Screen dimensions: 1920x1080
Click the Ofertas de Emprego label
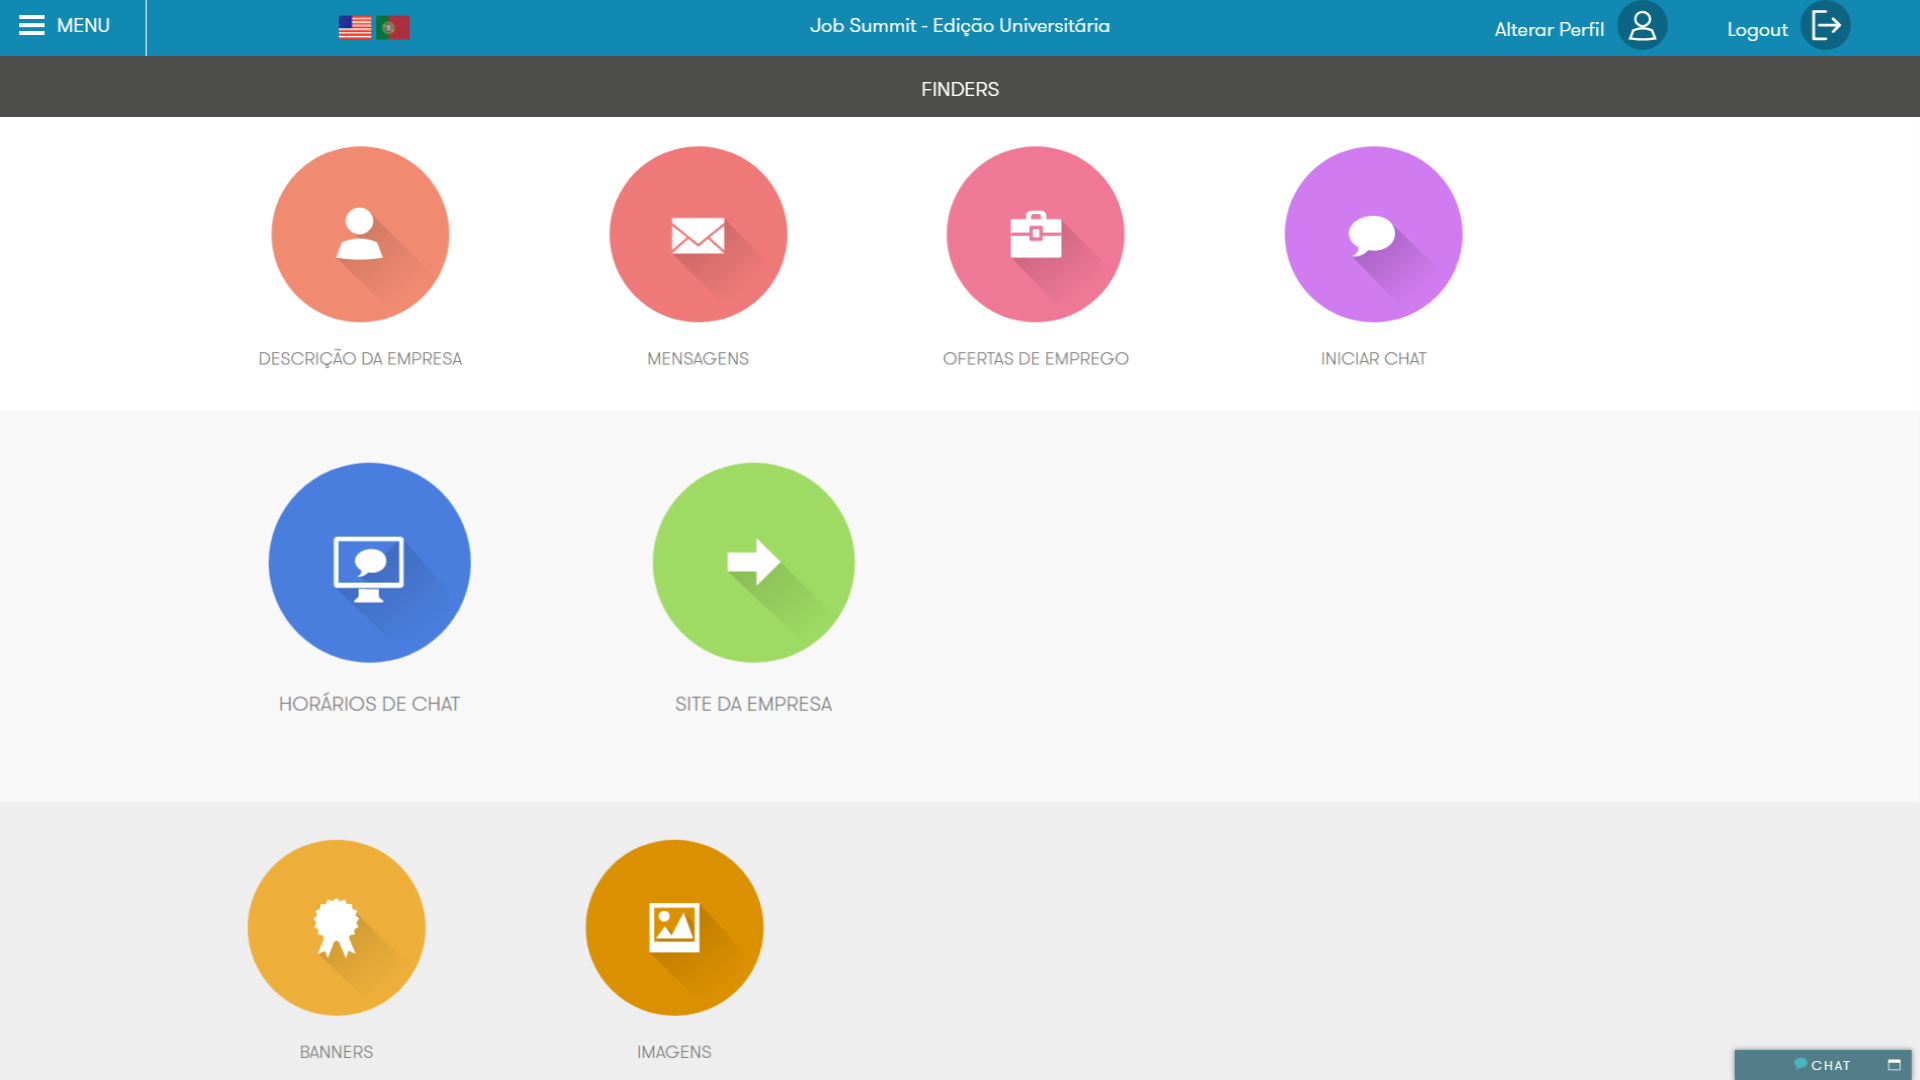coord(1035,359)
